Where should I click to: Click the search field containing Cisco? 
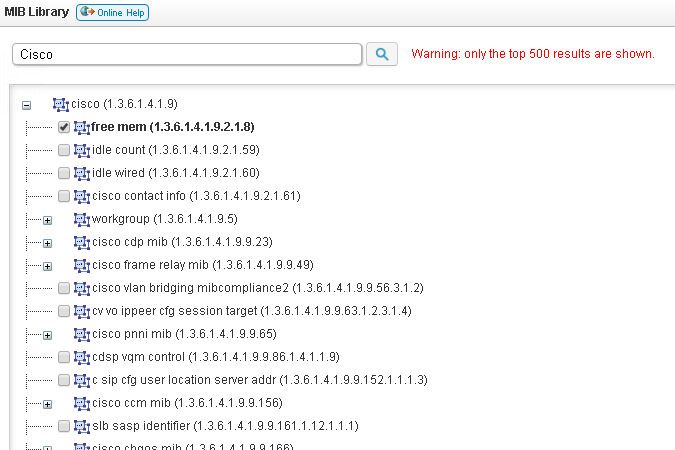[x=186, y=55]
